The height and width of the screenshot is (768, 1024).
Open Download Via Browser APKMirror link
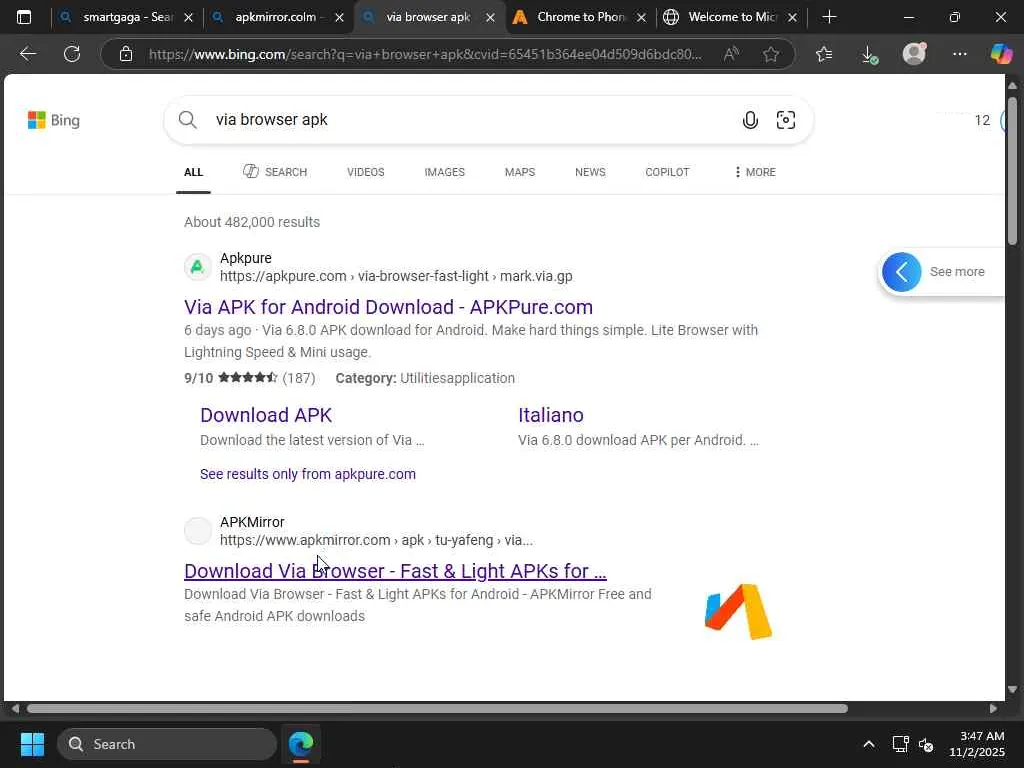pyautogui.click(x=395, y=571)
